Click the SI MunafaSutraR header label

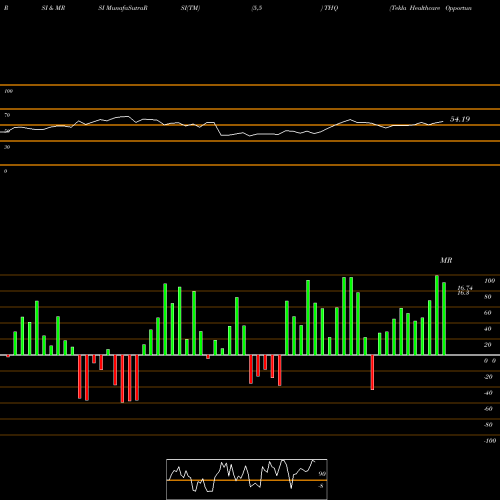click(x=123, y=8)
